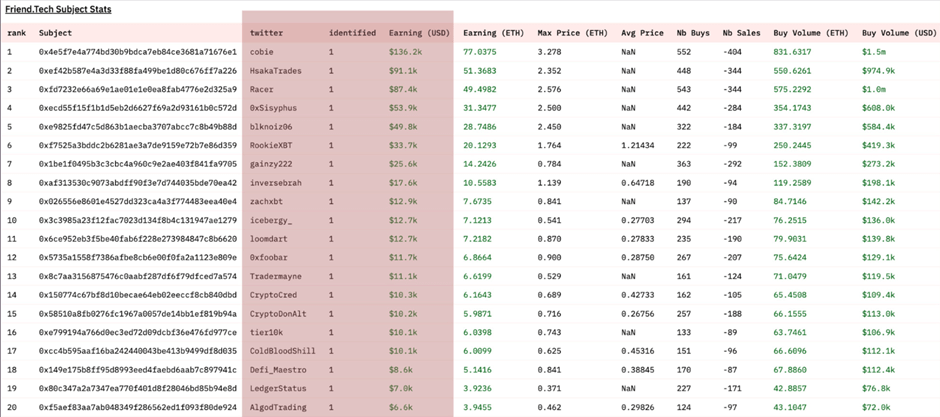Screen dimensions: 940x417
Task: Select the 77.0375 ETH earning value
Action: tap(480, 52)
